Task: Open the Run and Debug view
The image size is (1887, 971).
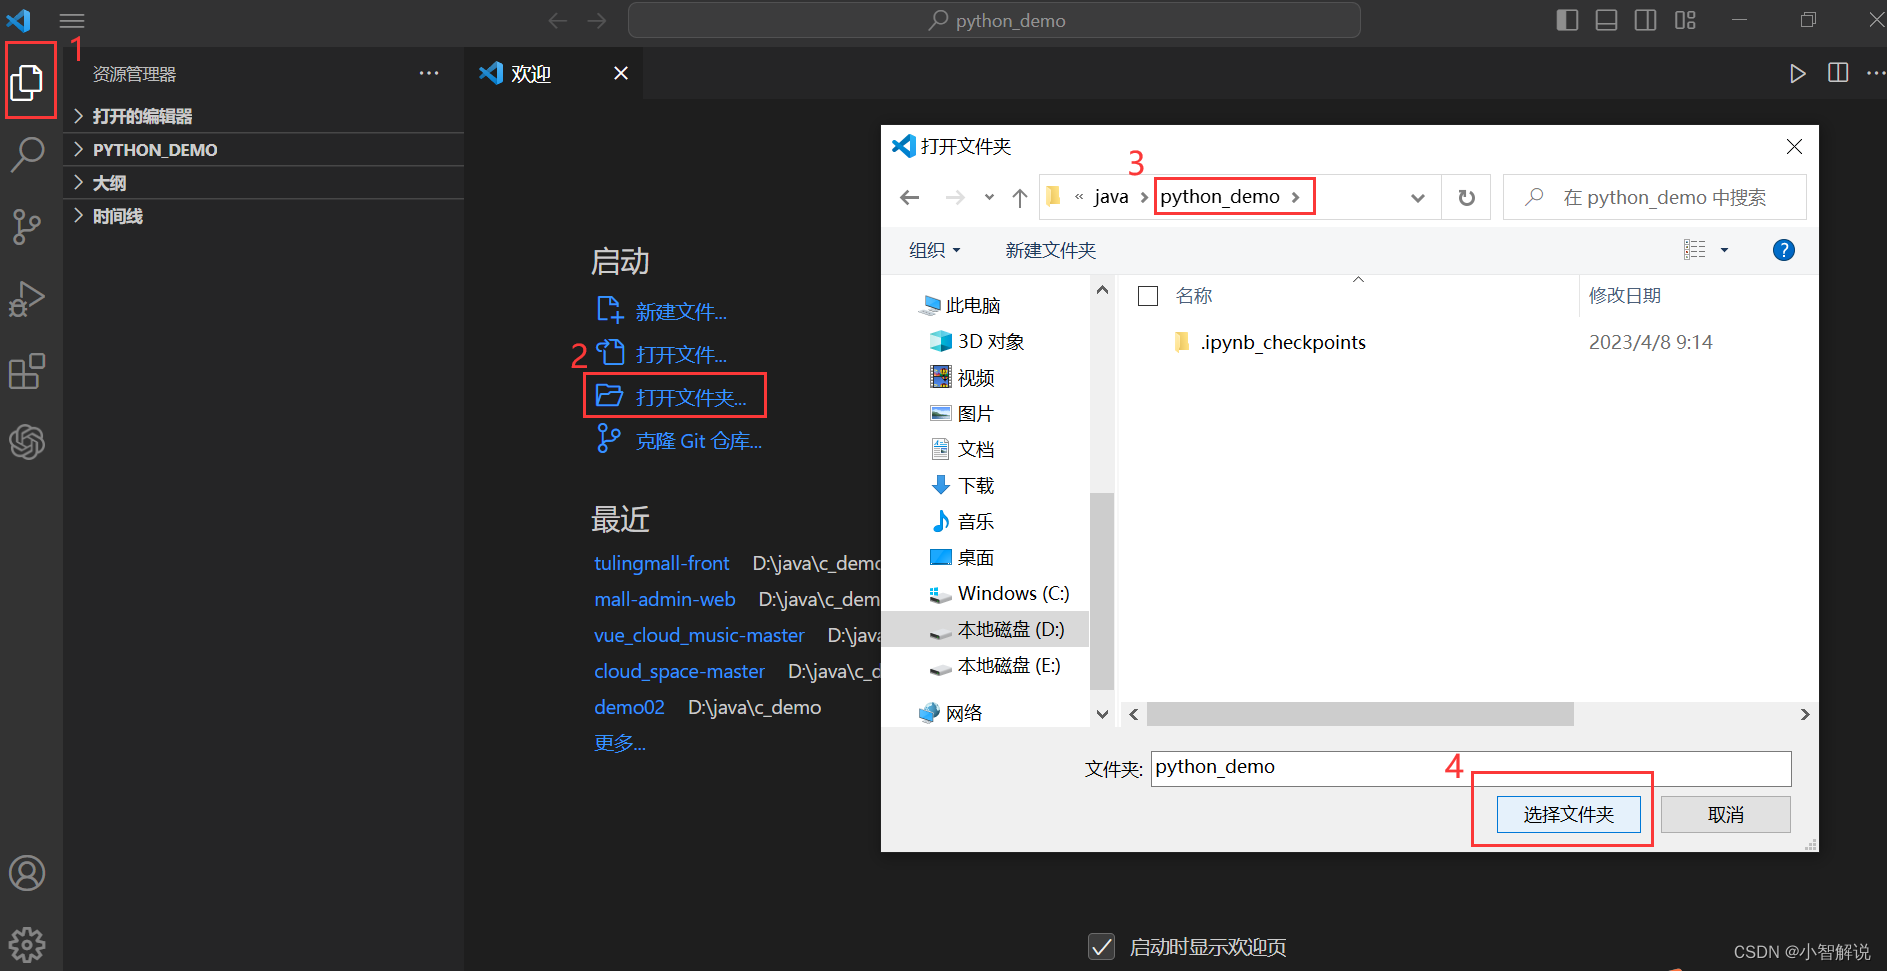Action: (x=28, y=299)
